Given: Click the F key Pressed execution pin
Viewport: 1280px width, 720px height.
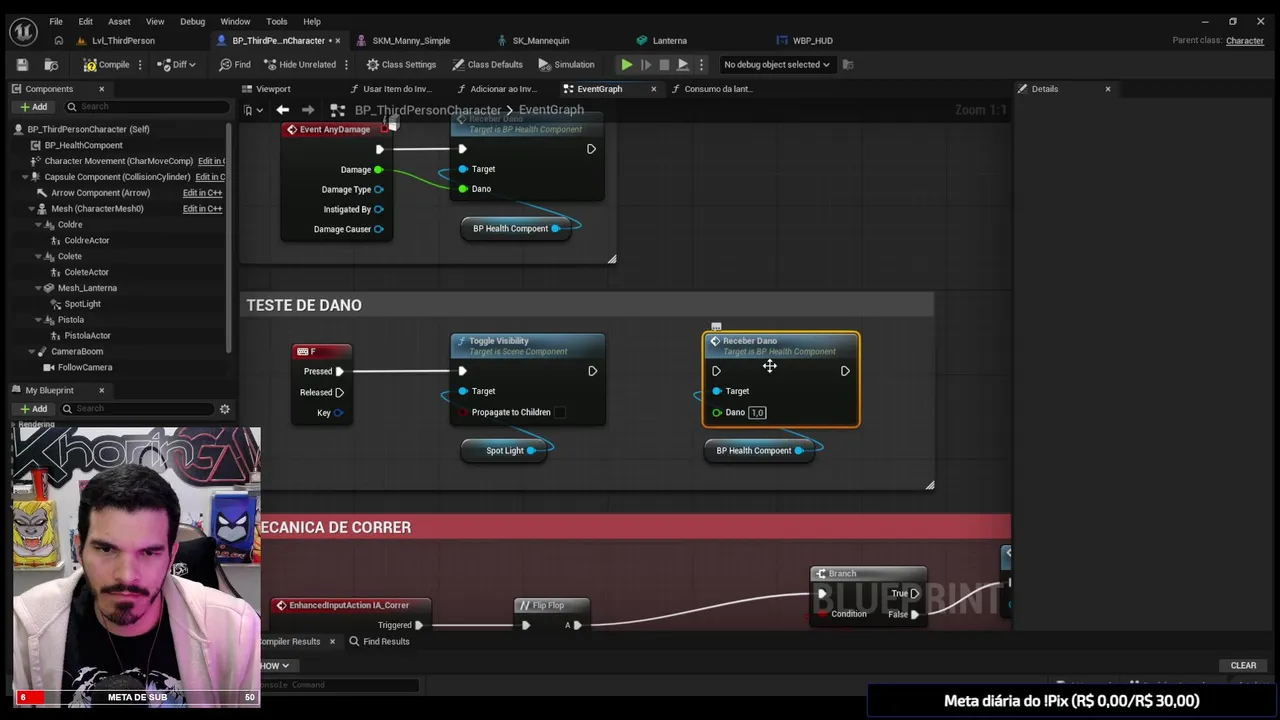Looking at the screenshot, I should pyautogui.click(x=340, y=371).
